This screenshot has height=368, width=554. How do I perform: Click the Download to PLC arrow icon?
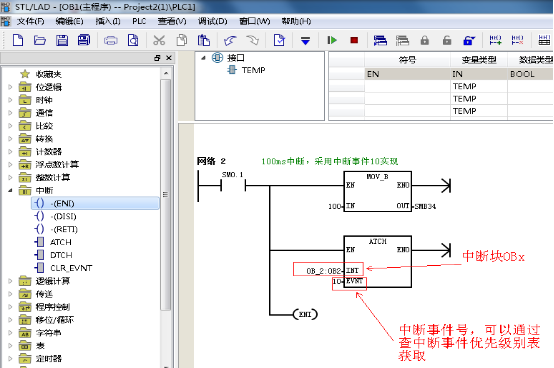click(305, 41)
